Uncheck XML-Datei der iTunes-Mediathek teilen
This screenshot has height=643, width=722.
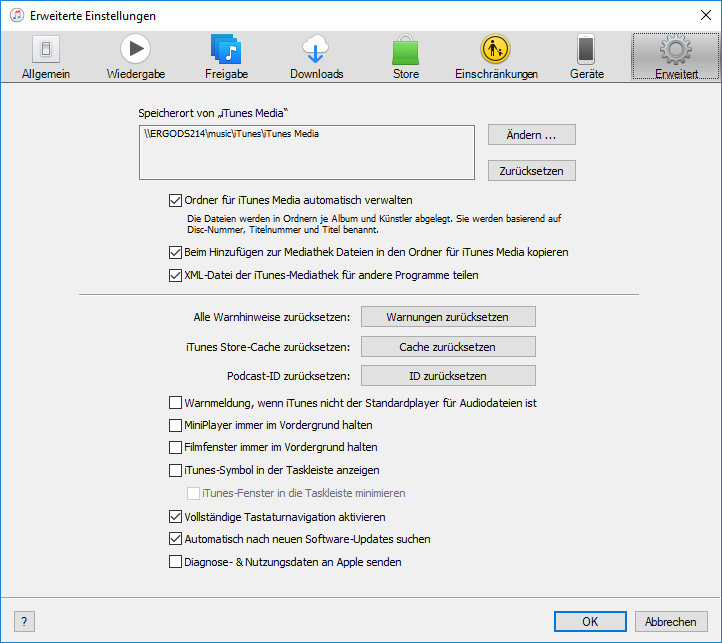point(175,275)
